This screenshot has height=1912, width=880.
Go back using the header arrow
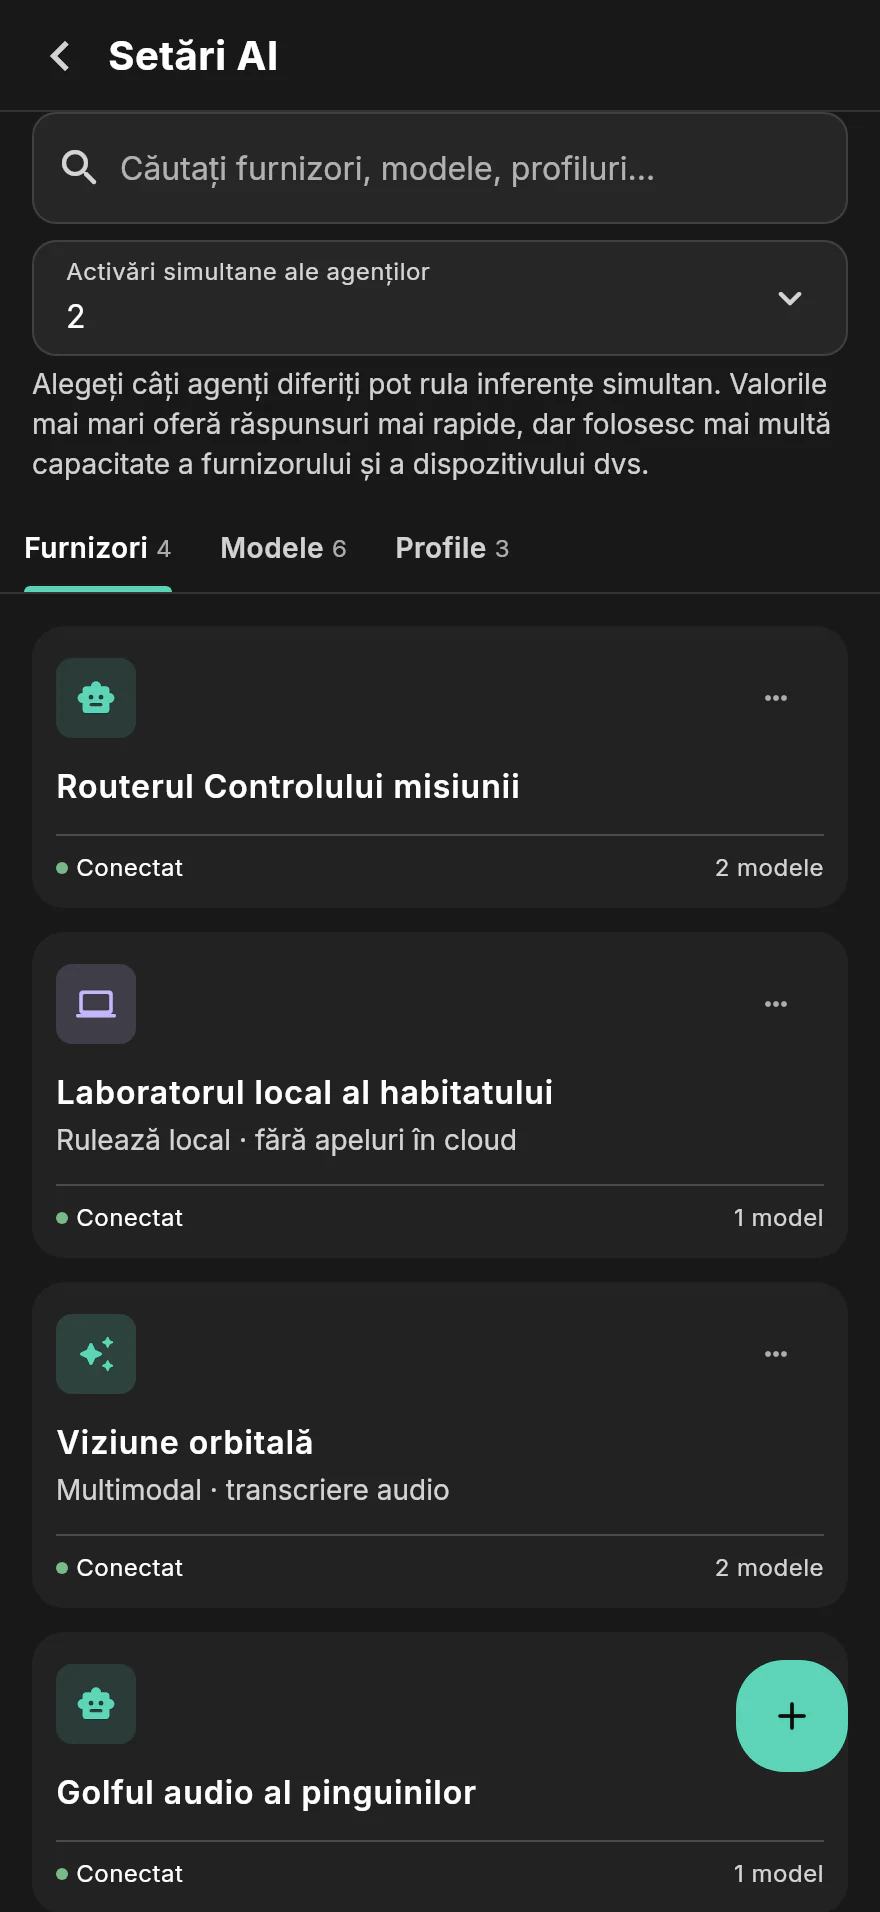point(60,56)
